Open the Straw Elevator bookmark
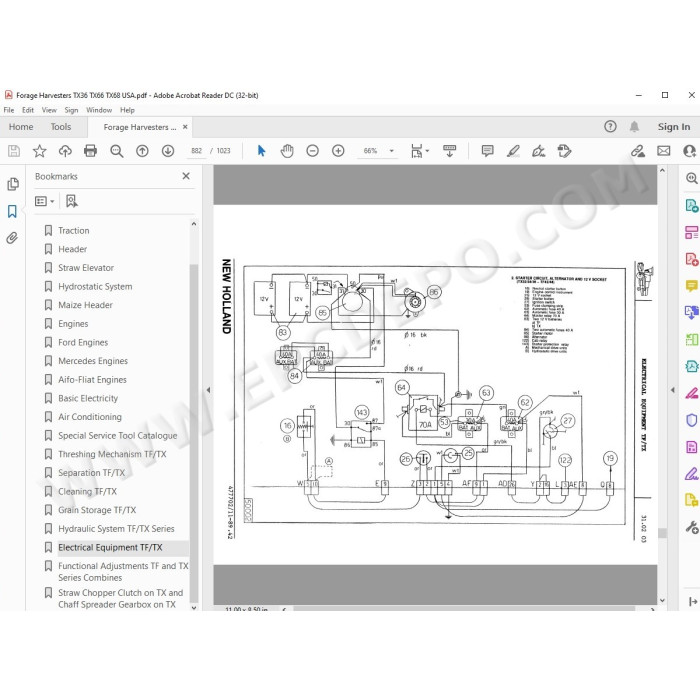 (x=86, y=268)
